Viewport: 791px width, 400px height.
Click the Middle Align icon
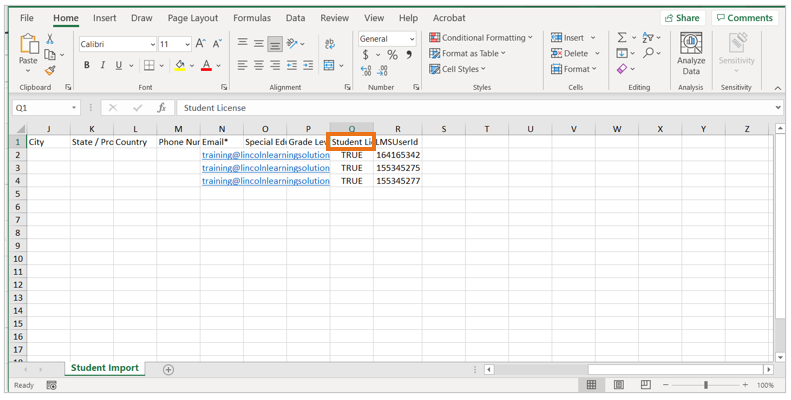259,43
